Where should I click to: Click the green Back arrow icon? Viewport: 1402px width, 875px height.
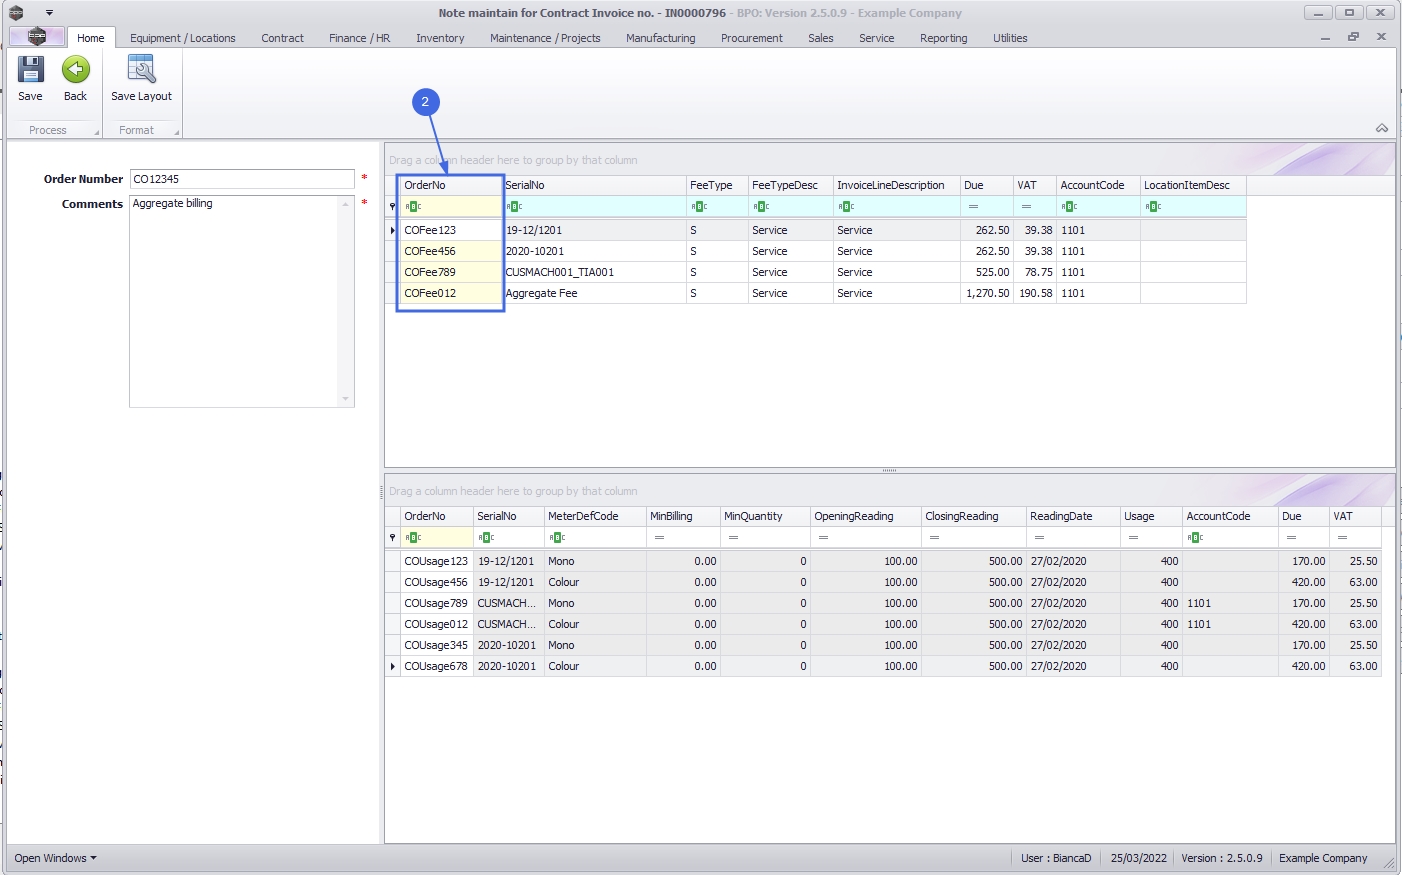(x=76, y=70)
